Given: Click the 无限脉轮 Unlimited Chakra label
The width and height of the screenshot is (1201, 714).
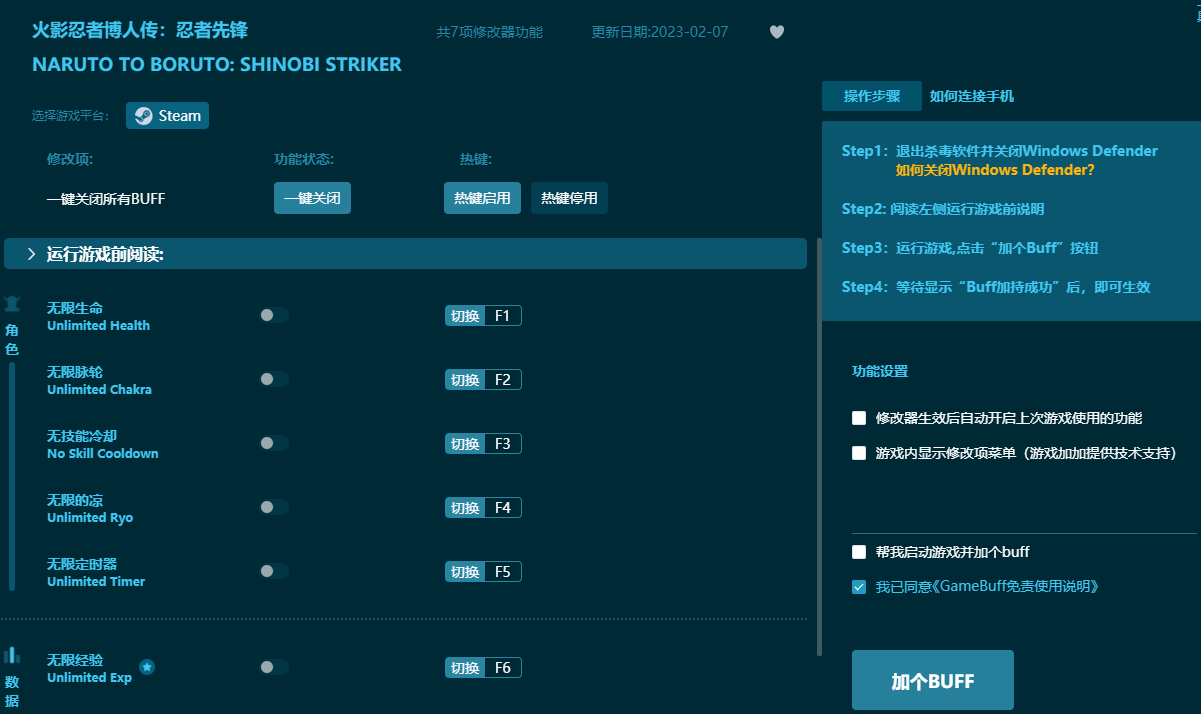Looking at the screenshot, I should 99,380.
